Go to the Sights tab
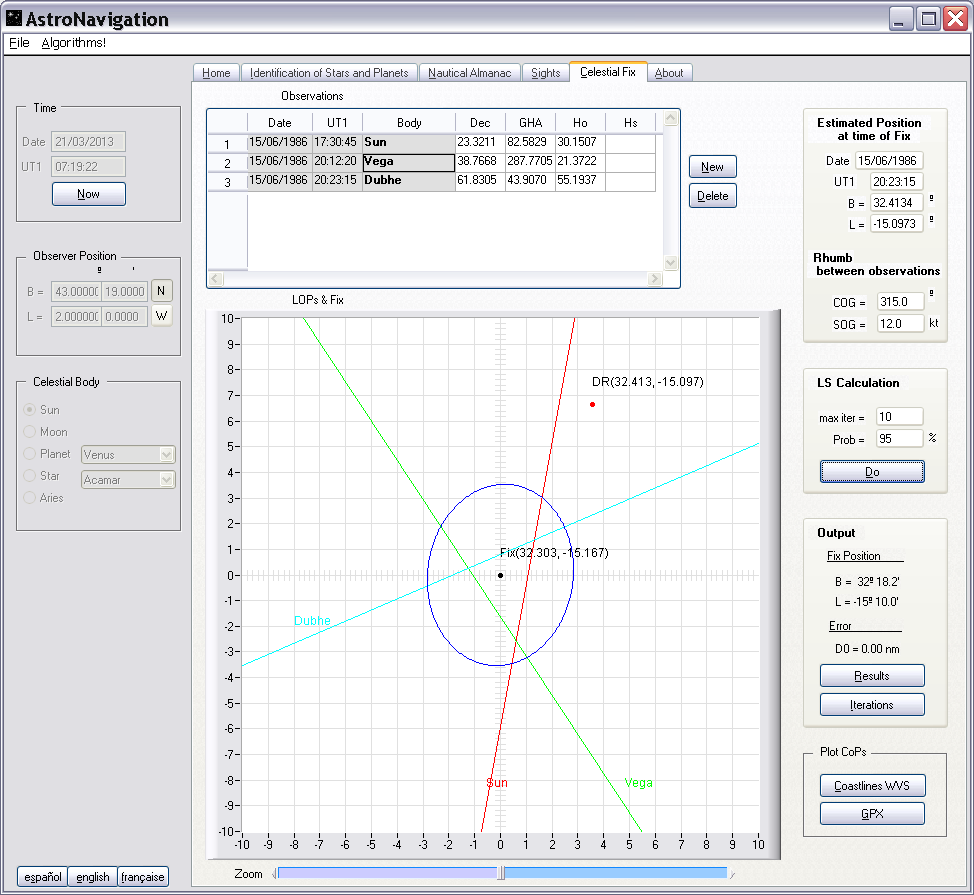This screenshot has width=974, height=895. [546, 73]
